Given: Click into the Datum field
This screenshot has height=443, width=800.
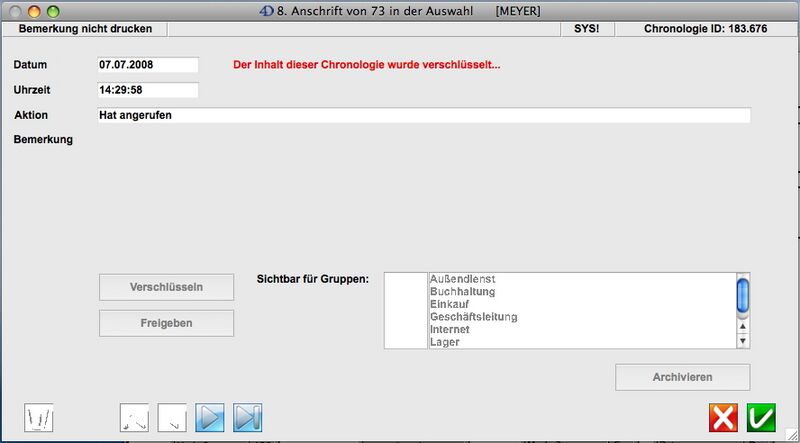Looking at the screenshot, I should (147, 65).
